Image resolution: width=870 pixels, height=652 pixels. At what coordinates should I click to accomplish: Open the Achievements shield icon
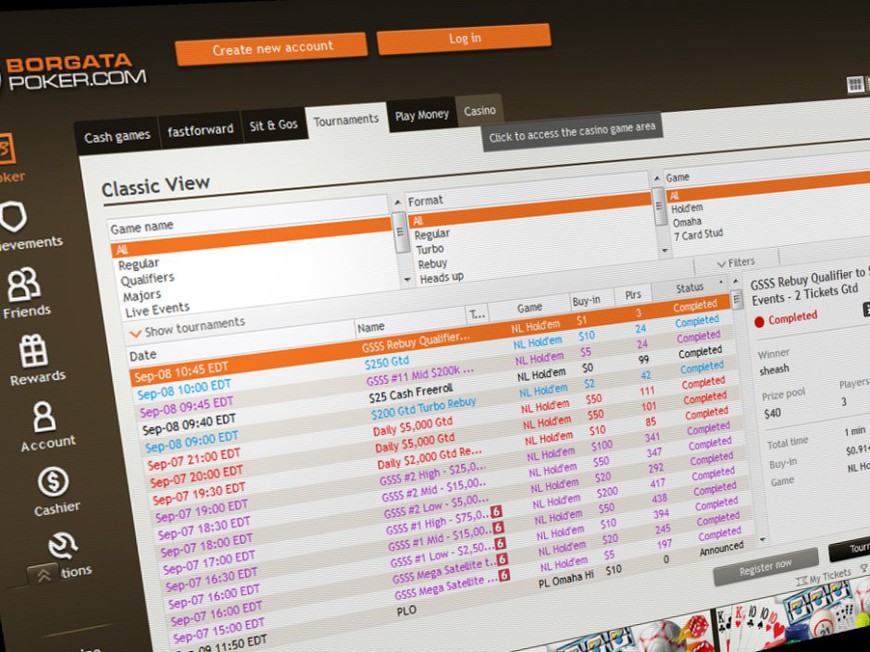[13, 216]
